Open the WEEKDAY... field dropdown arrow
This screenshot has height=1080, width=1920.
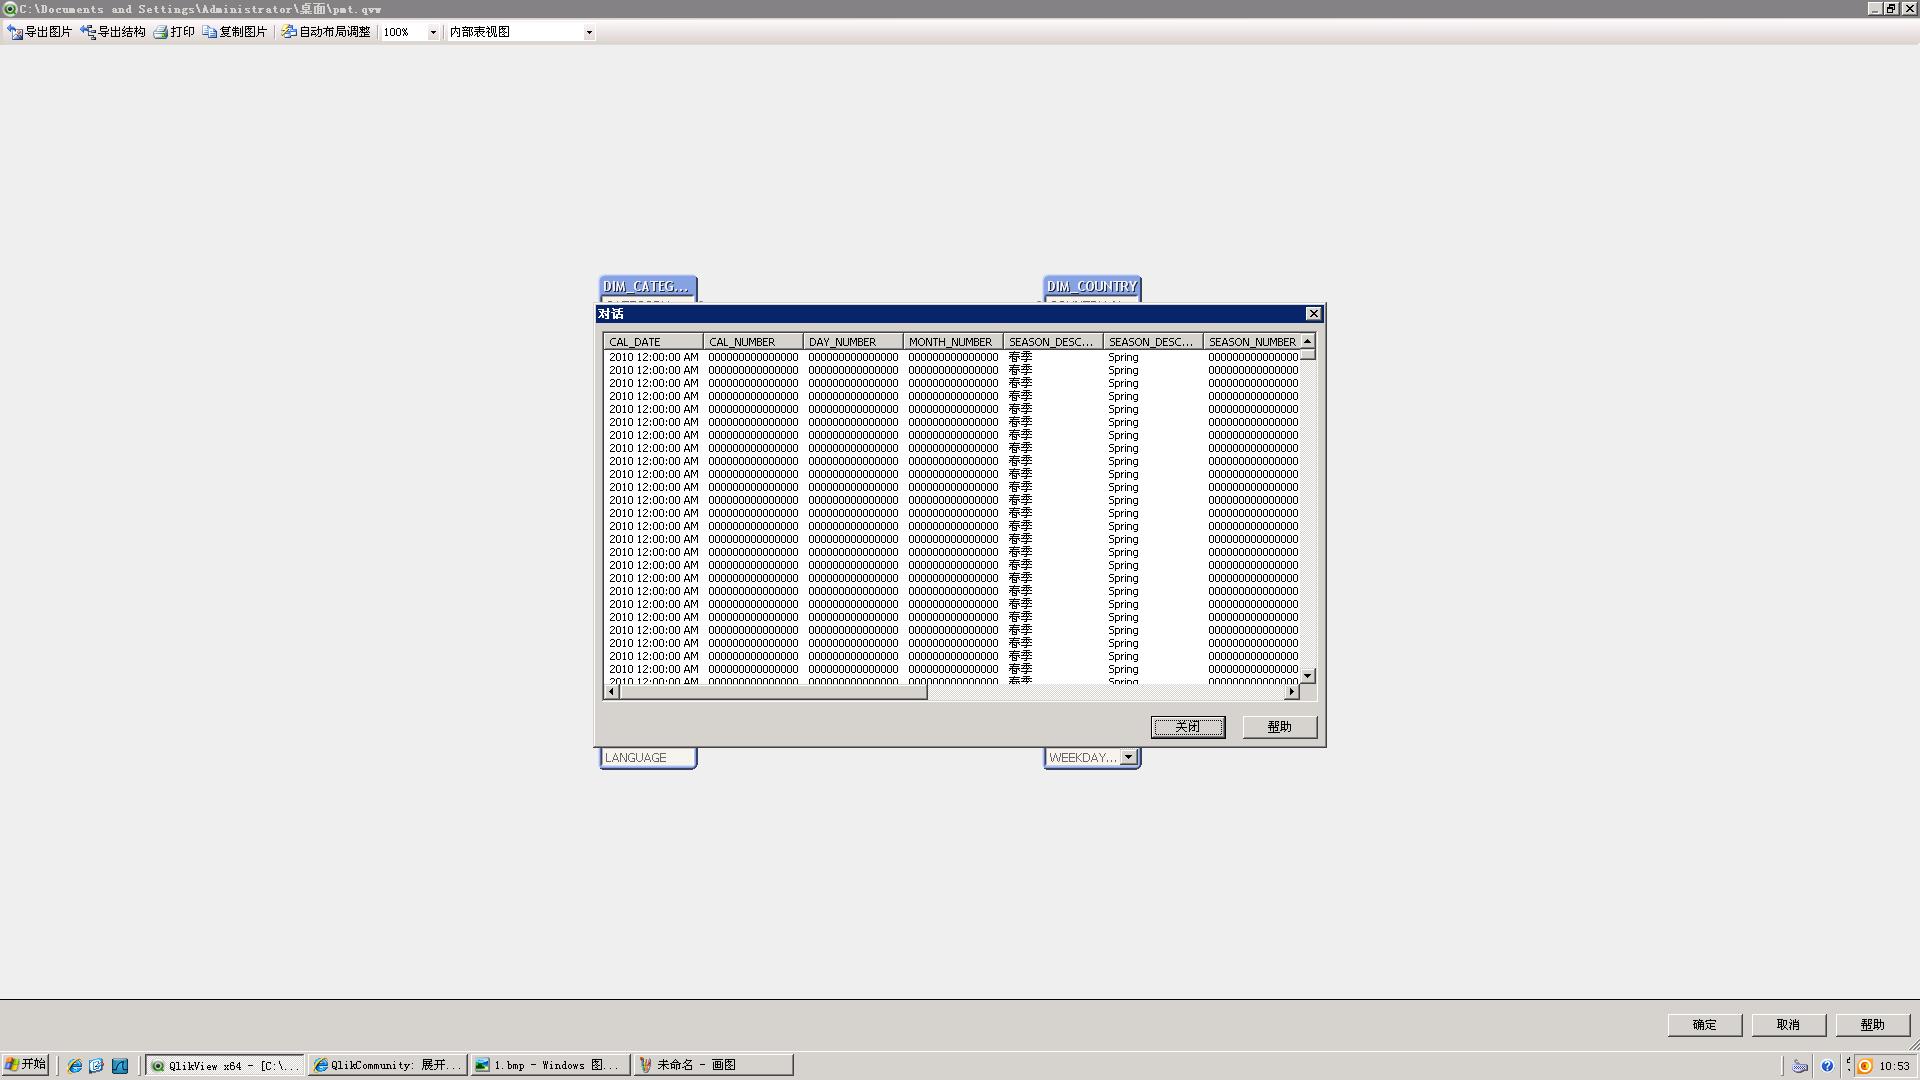[1128, 757]
